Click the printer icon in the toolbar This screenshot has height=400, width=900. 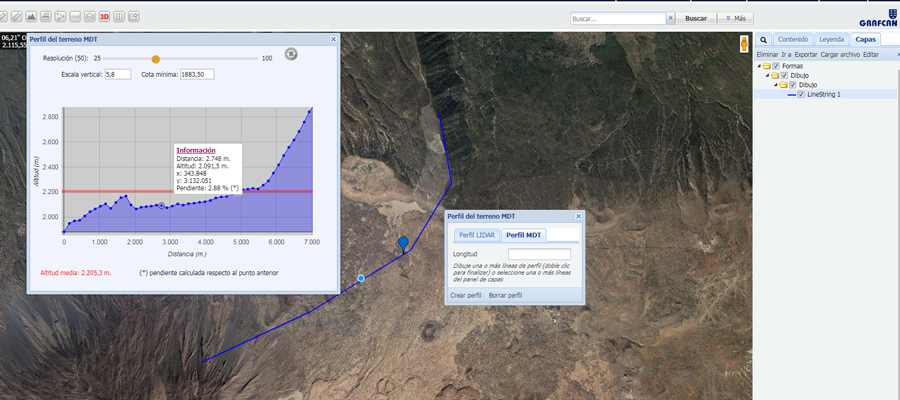coord(44,17)
